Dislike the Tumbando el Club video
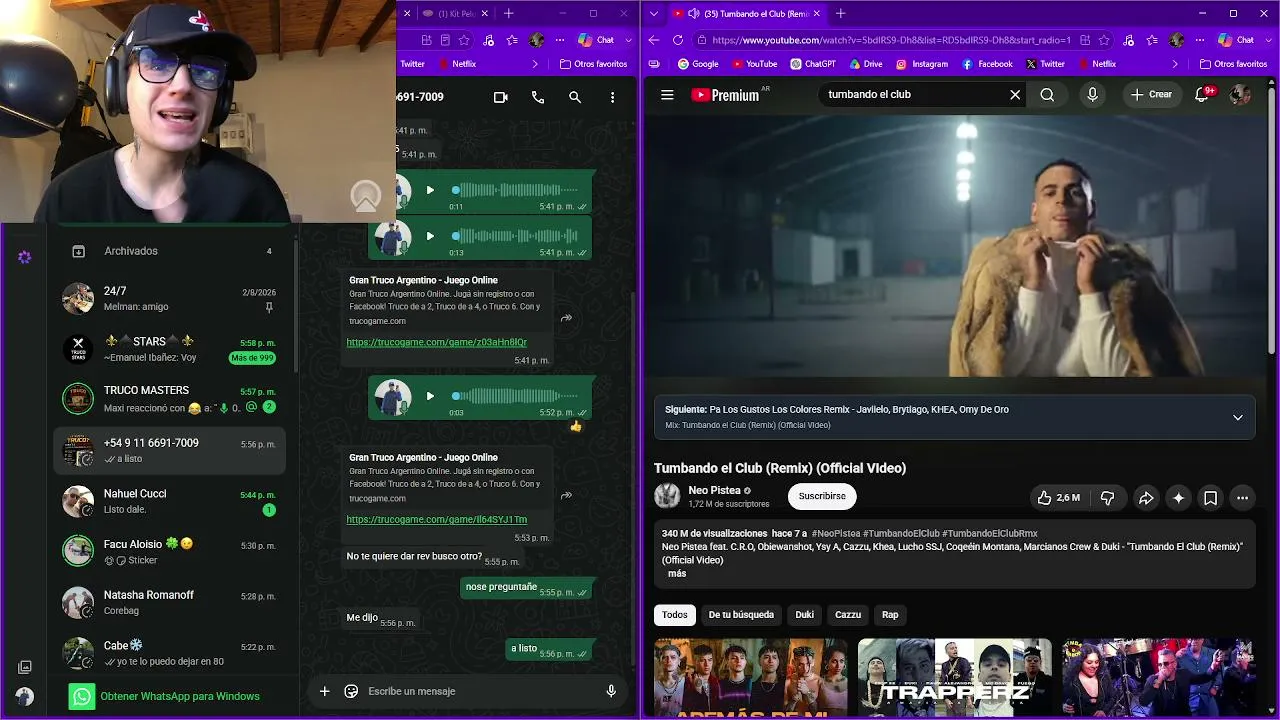The image size is (1280, 720). (x=1107, y=497)
